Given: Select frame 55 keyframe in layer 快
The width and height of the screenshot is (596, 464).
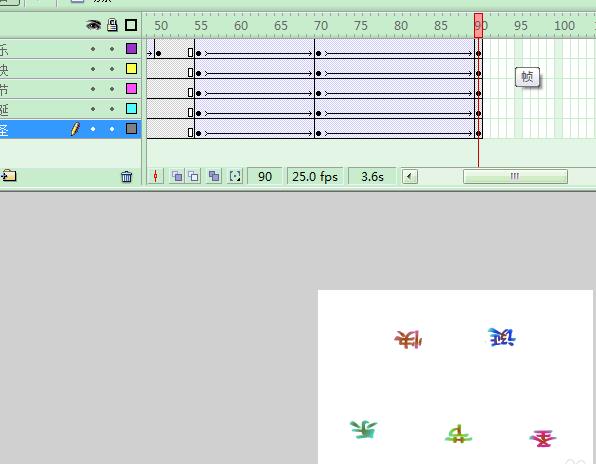Looking at the screenshot, I should tap(198, 73).
